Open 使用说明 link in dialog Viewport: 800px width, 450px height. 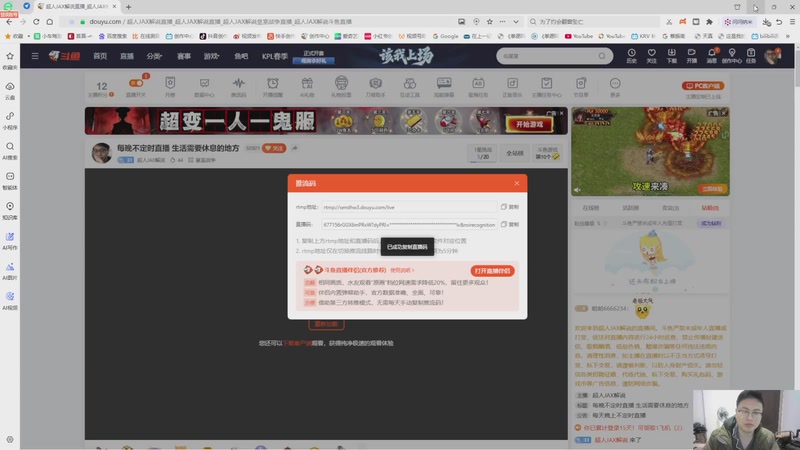402,270
